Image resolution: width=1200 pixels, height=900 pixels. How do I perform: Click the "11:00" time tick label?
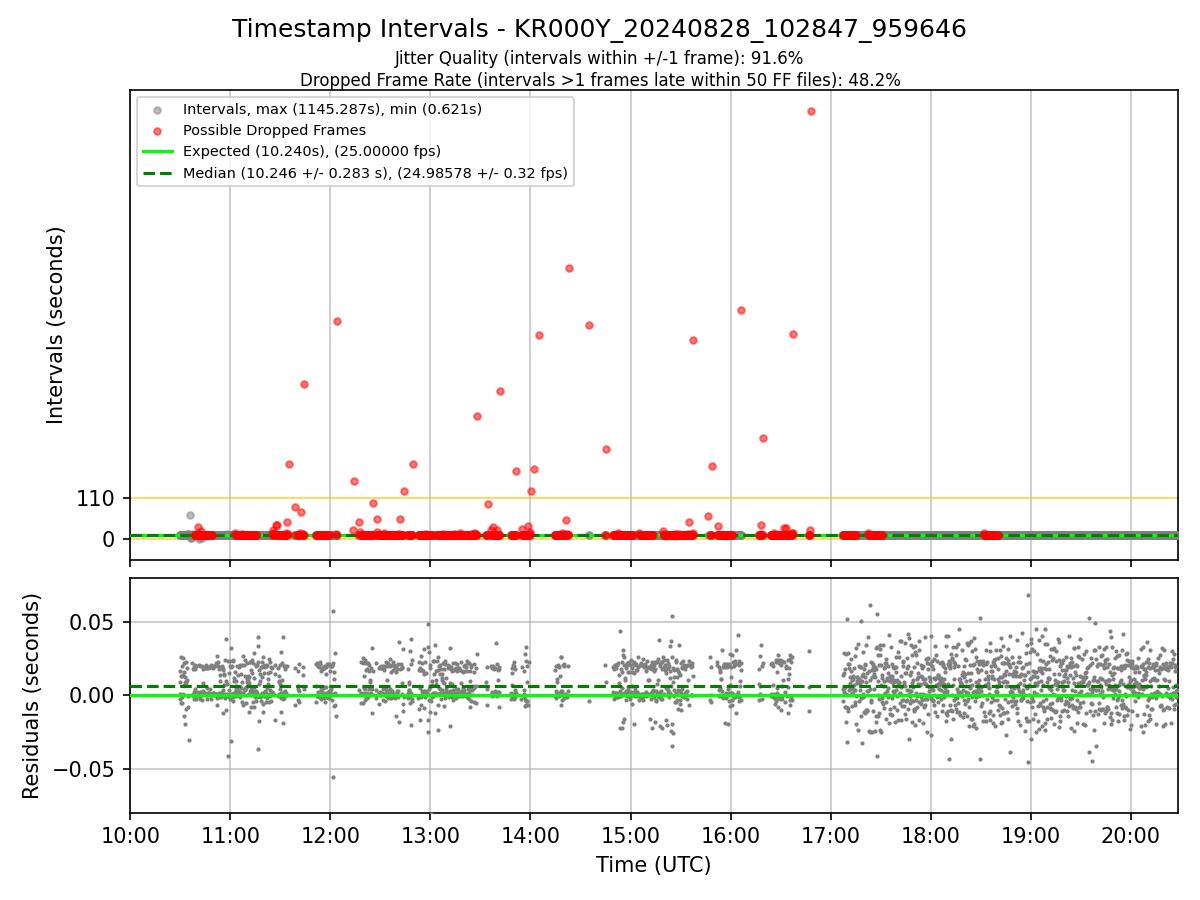coord(230,835)
